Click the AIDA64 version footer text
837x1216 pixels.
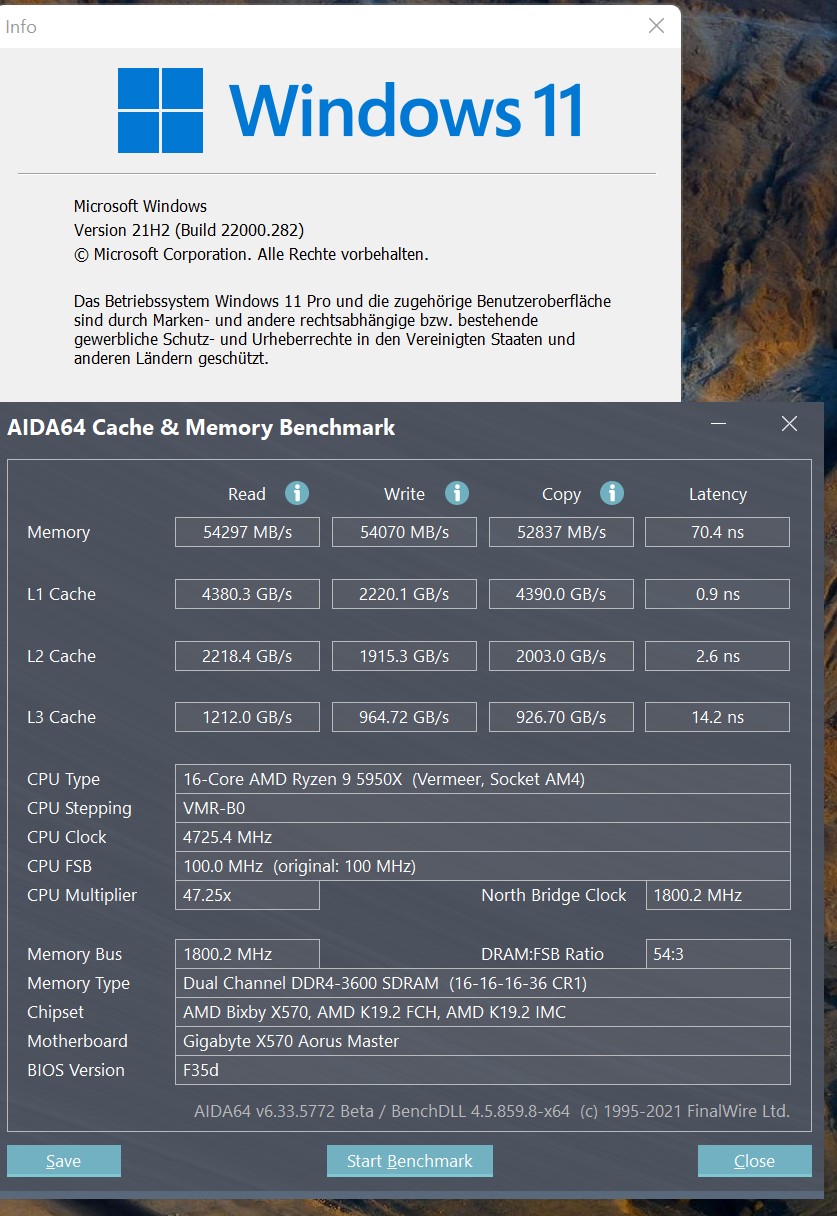492,1111
